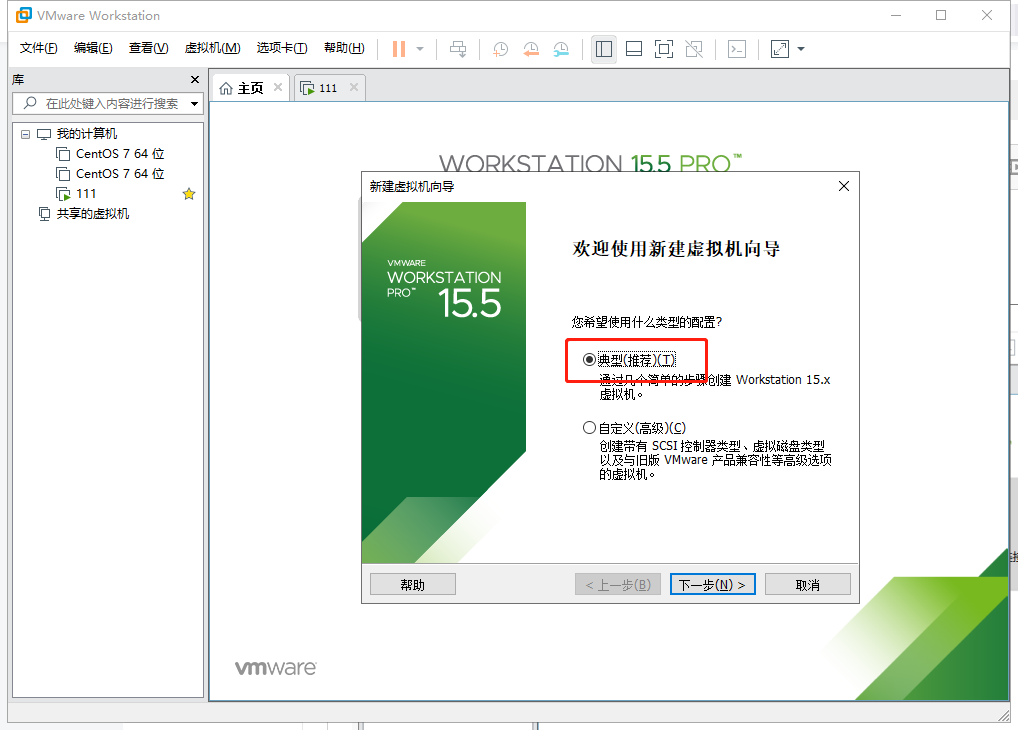The width and height of the screenshot is (1018, 730).
Task: Open the stretch display dropdown arrow
Action: (801, 49)
